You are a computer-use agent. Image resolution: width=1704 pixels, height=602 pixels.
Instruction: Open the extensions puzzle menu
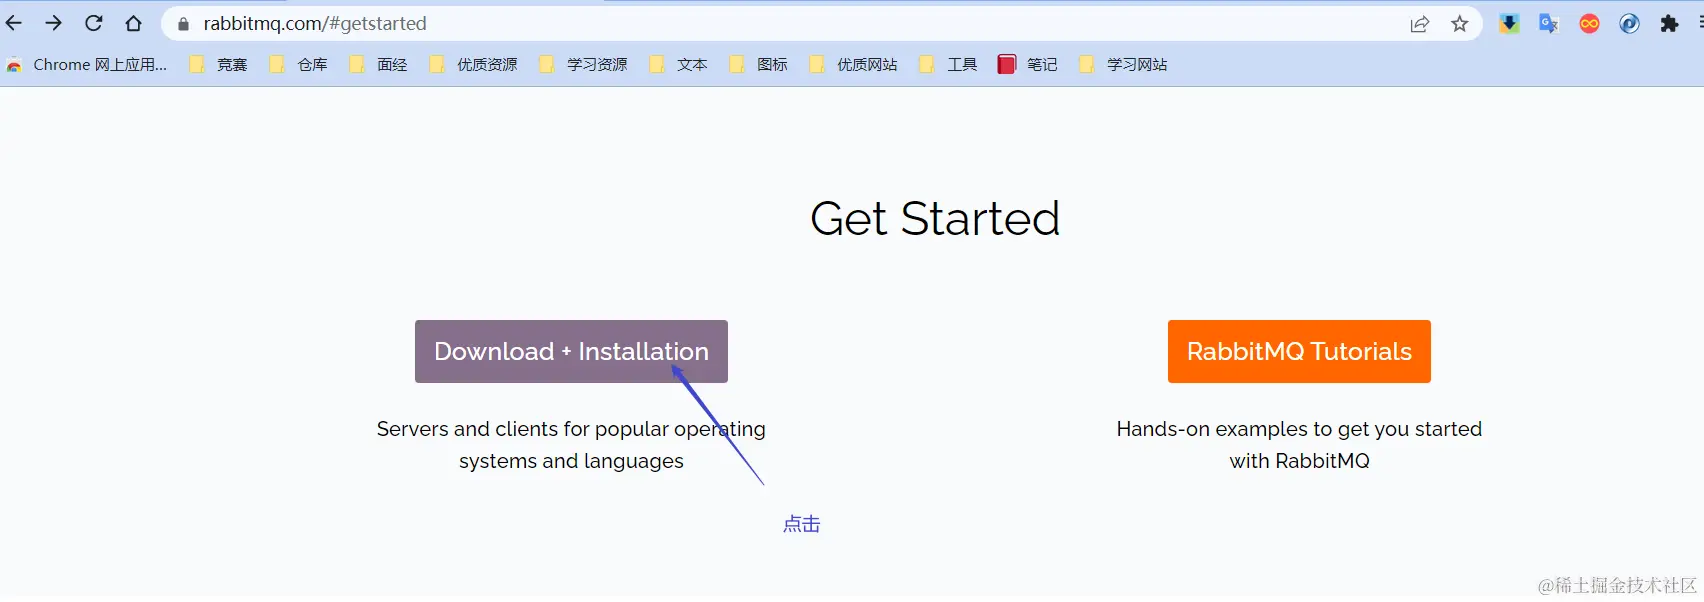[x=1669, y=24]
